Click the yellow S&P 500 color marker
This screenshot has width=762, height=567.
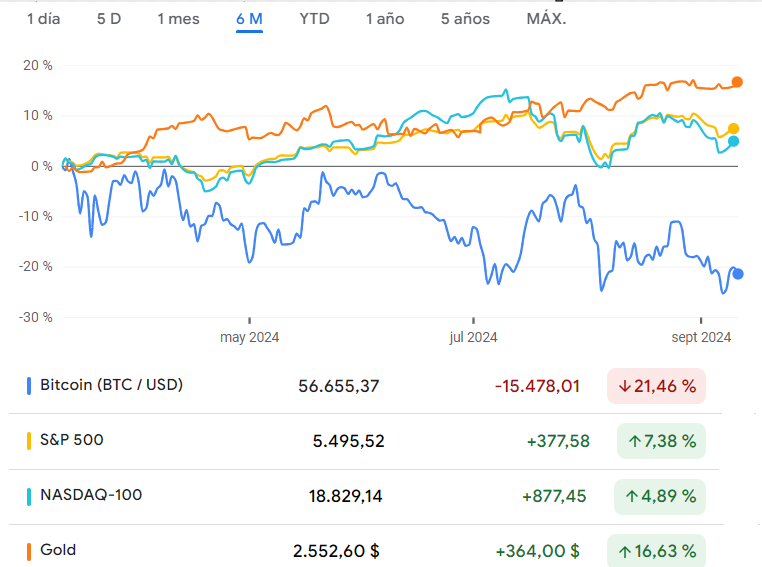pyautogui.click(x=28, y=440)
